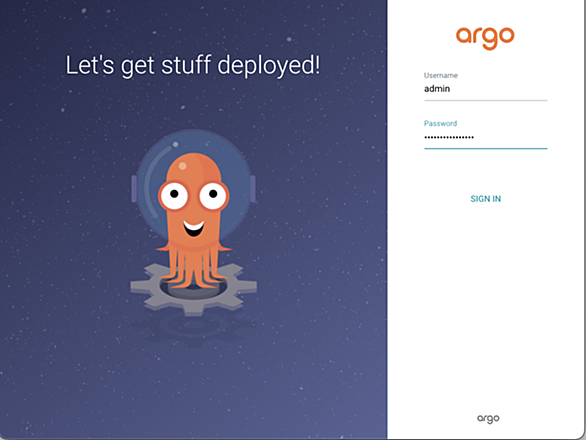Click the gear's faint shadow reflection
The image size is (586, 440).
[x=193, y=329]
